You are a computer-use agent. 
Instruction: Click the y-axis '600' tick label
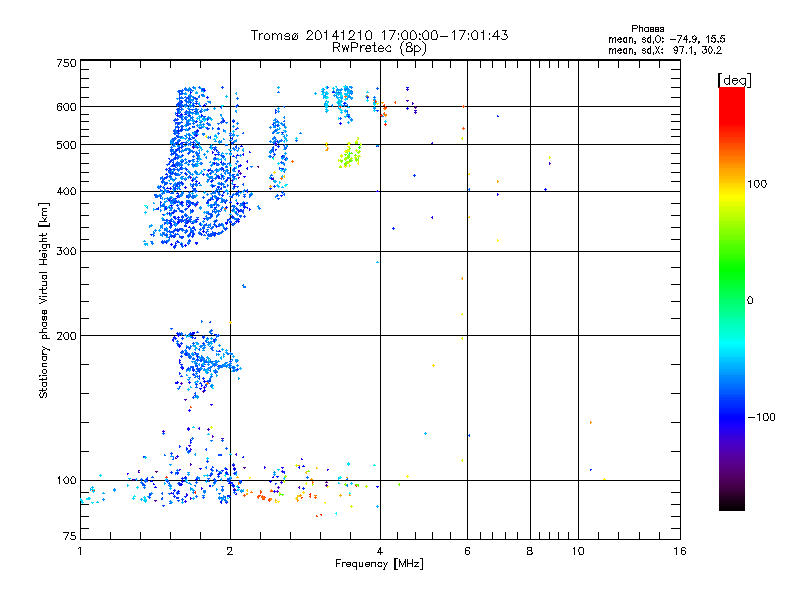(x=66, y=107)
